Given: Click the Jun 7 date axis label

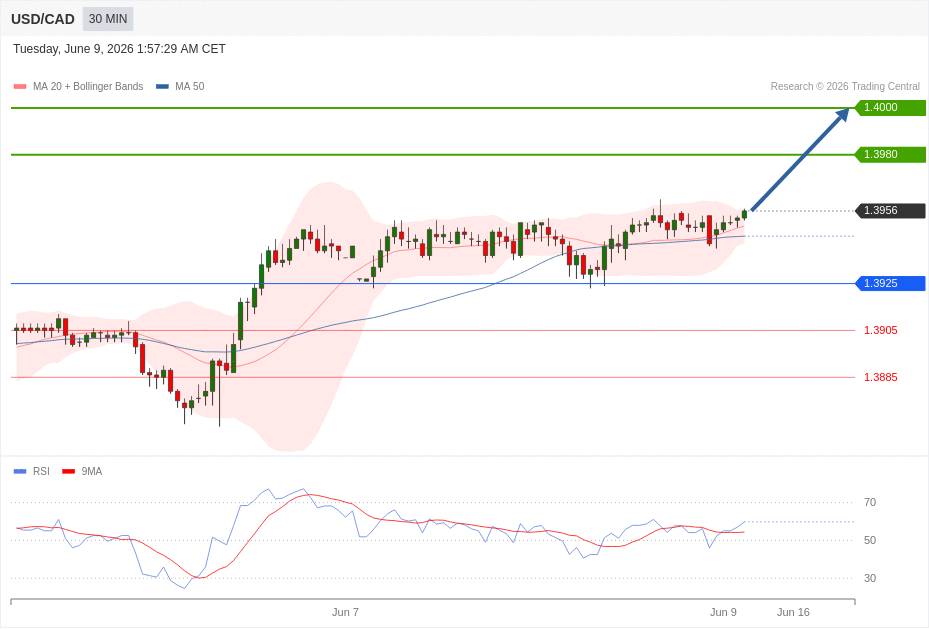Looking at the screenshot, I should coord(345,612).
